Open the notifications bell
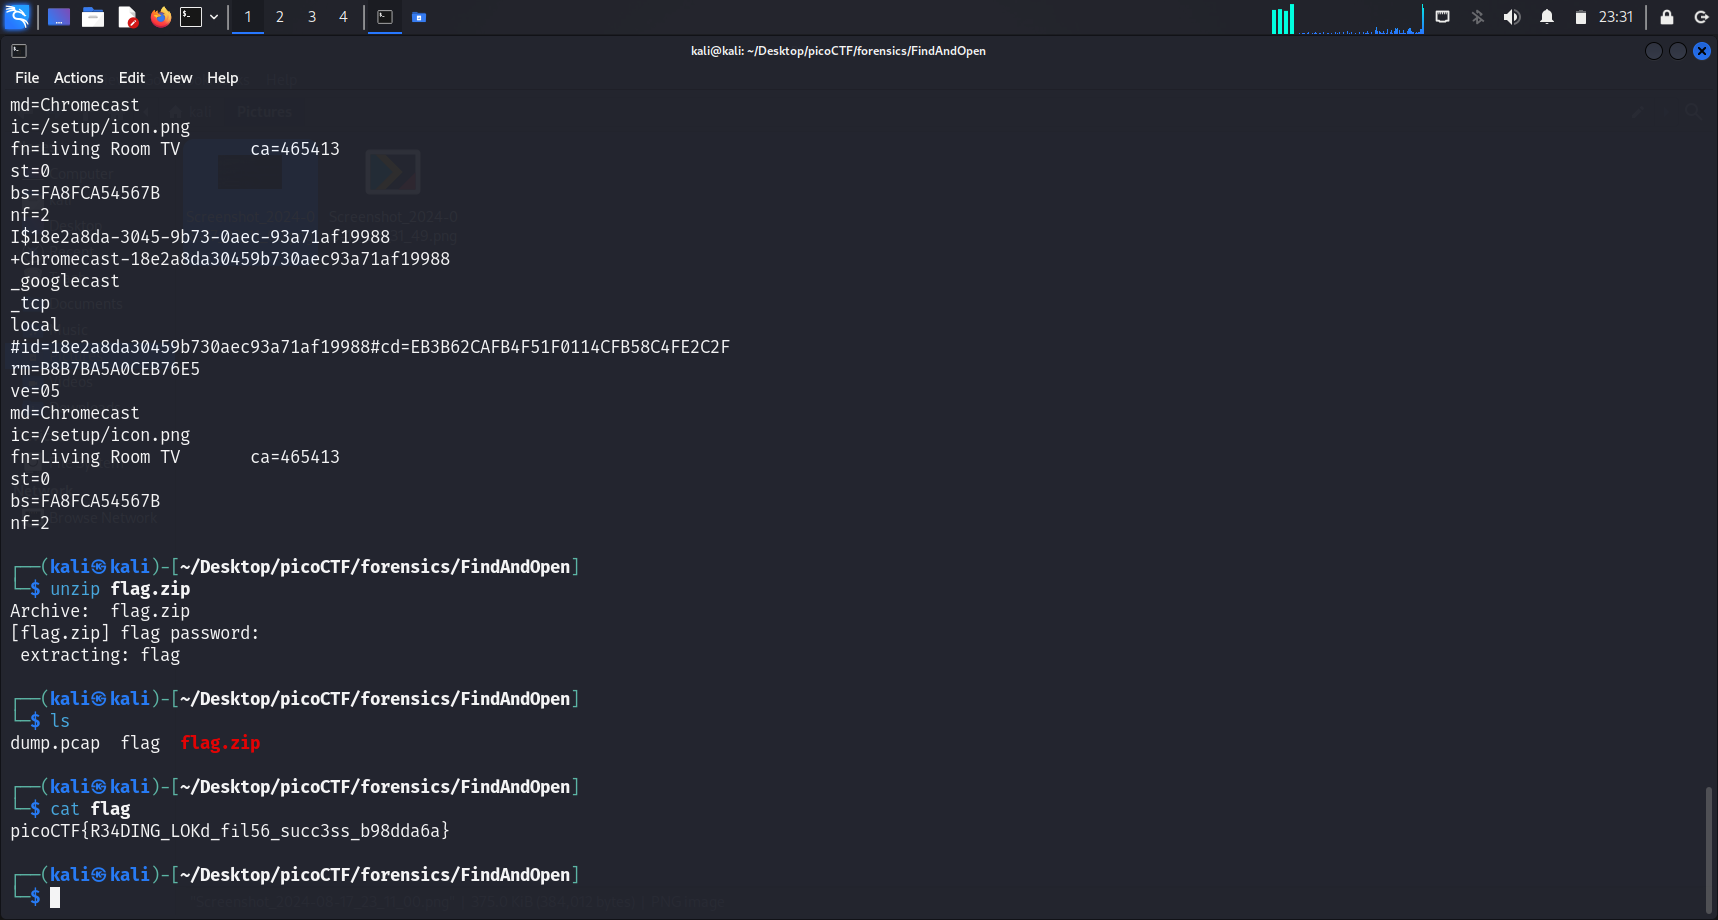The height and width of the screenshot is (920, 1718). click(x=1546, y=17)
